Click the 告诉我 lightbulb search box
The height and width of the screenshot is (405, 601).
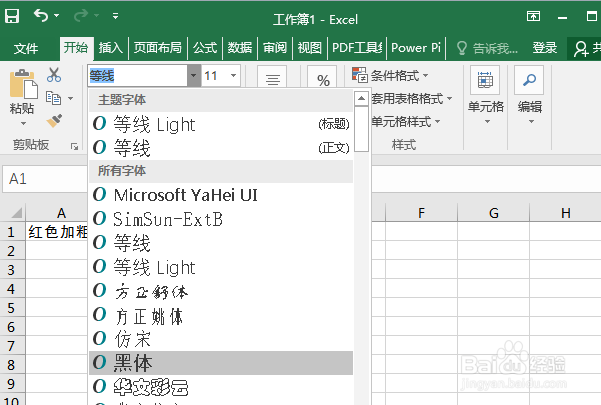(487, 48)
